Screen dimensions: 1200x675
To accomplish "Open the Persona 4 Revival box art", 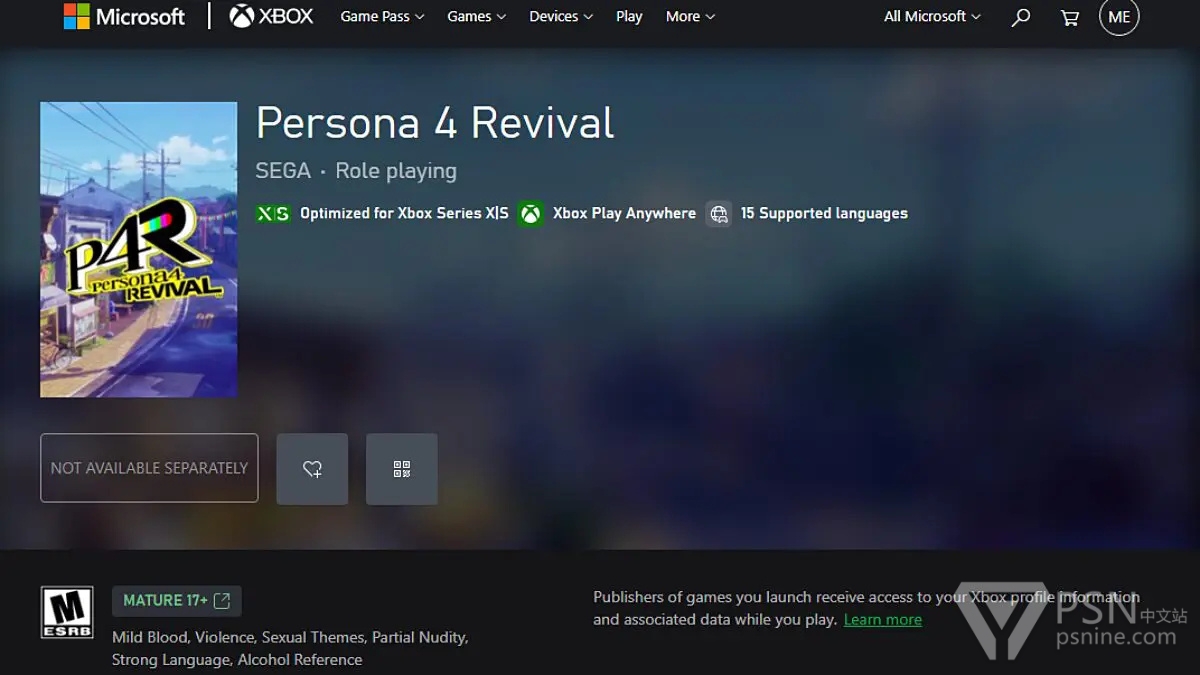I will (x=139, y=249).
